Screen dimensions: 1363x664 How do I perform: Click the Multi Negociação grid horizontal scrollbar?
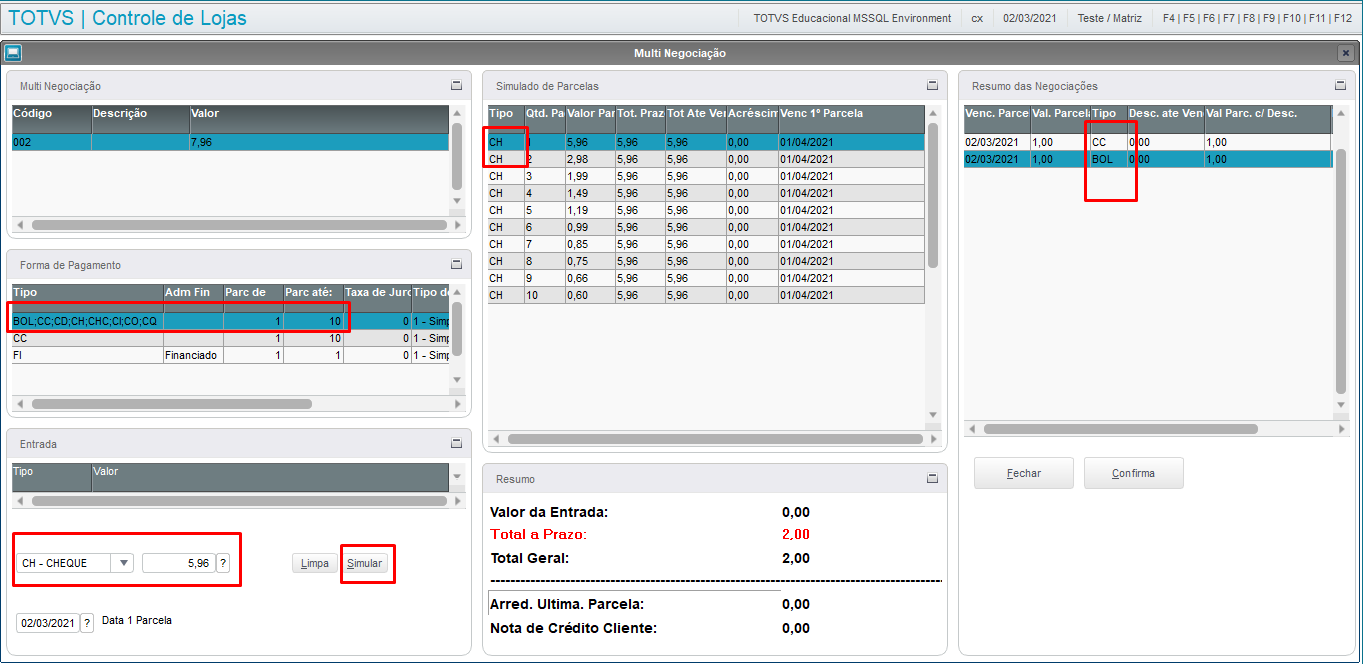click(x=238, y=225)
